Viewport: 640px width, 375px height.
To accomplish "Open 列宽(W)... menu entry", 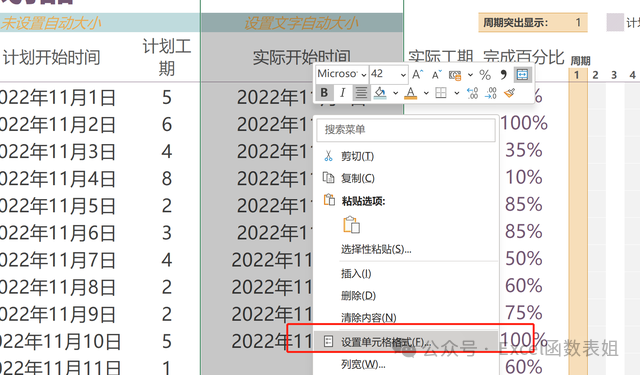I will click(406, 364).
